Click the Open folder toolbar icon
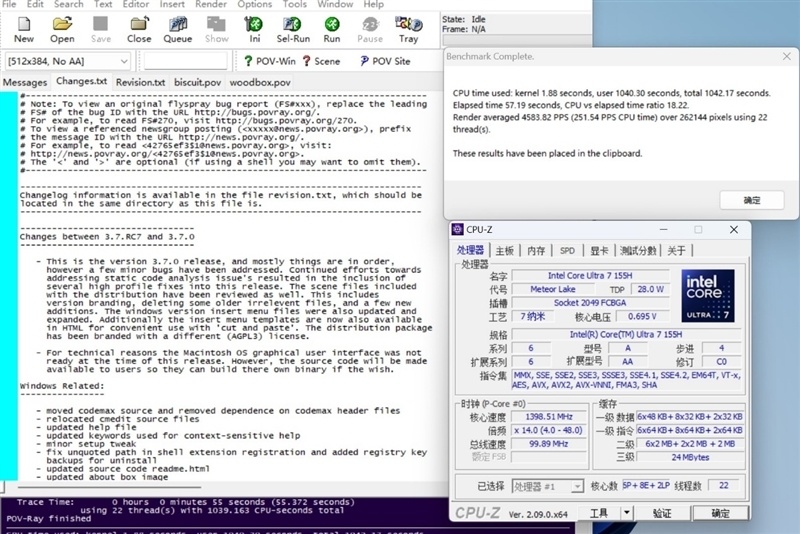800x534 pixels. click(x=62, y=28)
